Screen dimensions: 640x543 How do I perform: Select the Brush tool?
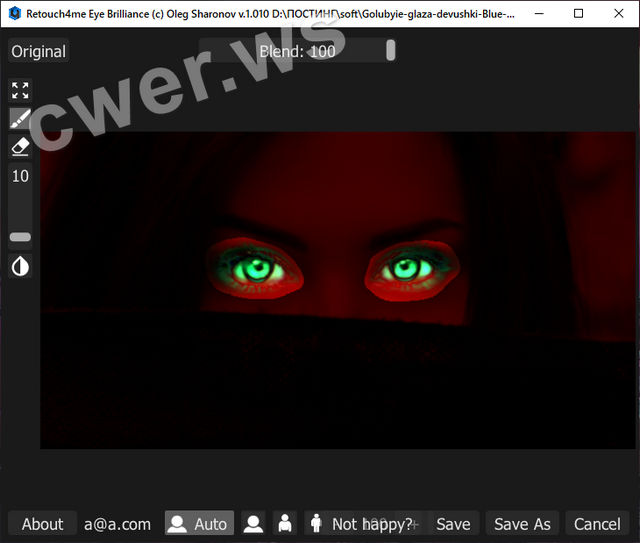coord(20,119)
